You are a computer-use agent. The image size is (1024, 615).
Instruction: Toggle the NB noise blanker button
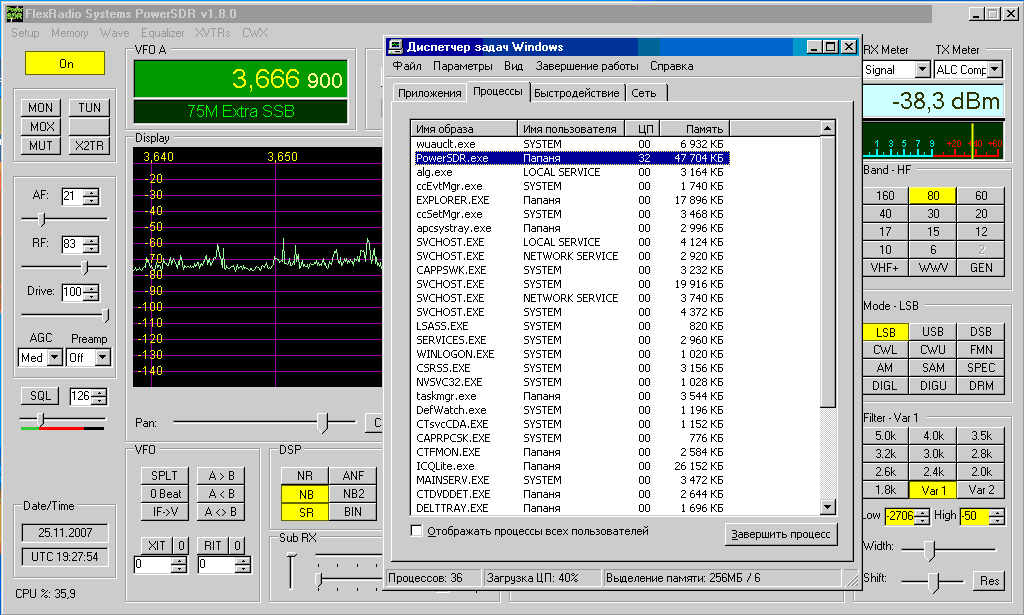coord(303,494)
